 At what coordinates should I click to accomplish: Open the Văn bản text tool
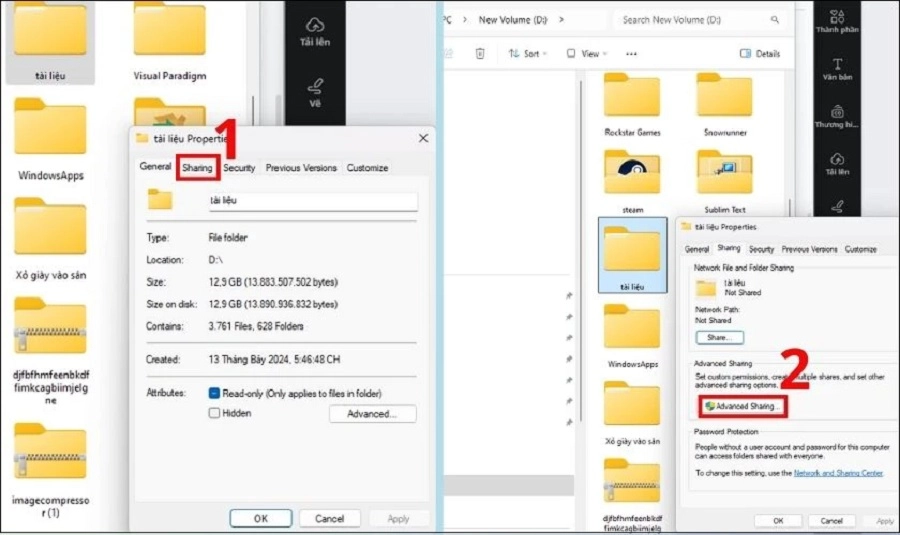coord(837,68)
